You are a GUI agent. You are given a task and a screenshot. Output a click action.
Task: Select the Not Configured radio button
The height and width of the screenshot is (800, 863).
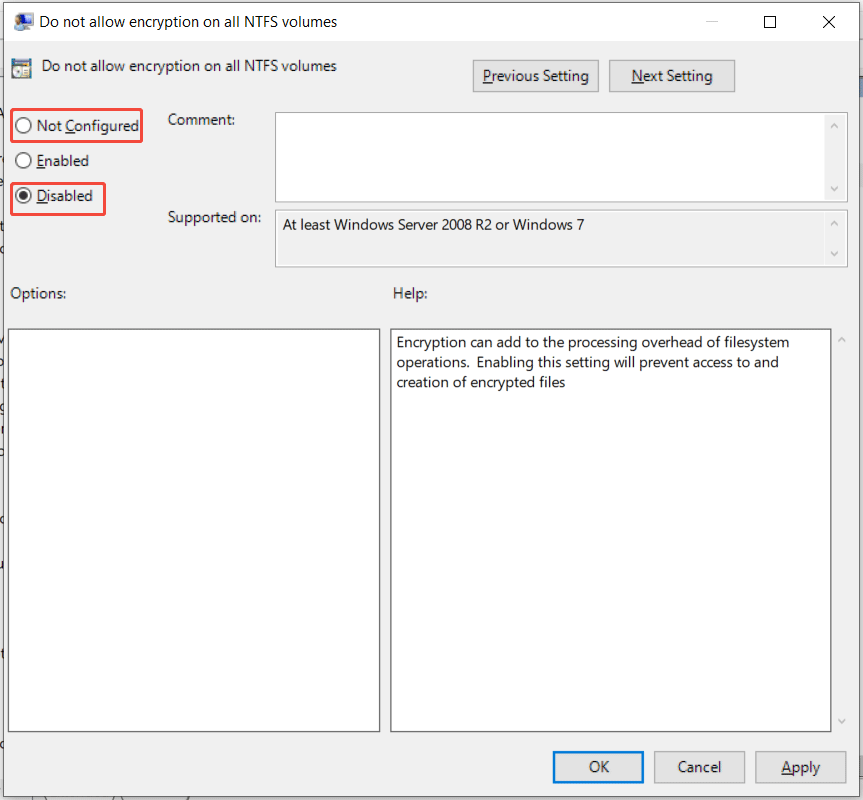[x=23, y=125]
